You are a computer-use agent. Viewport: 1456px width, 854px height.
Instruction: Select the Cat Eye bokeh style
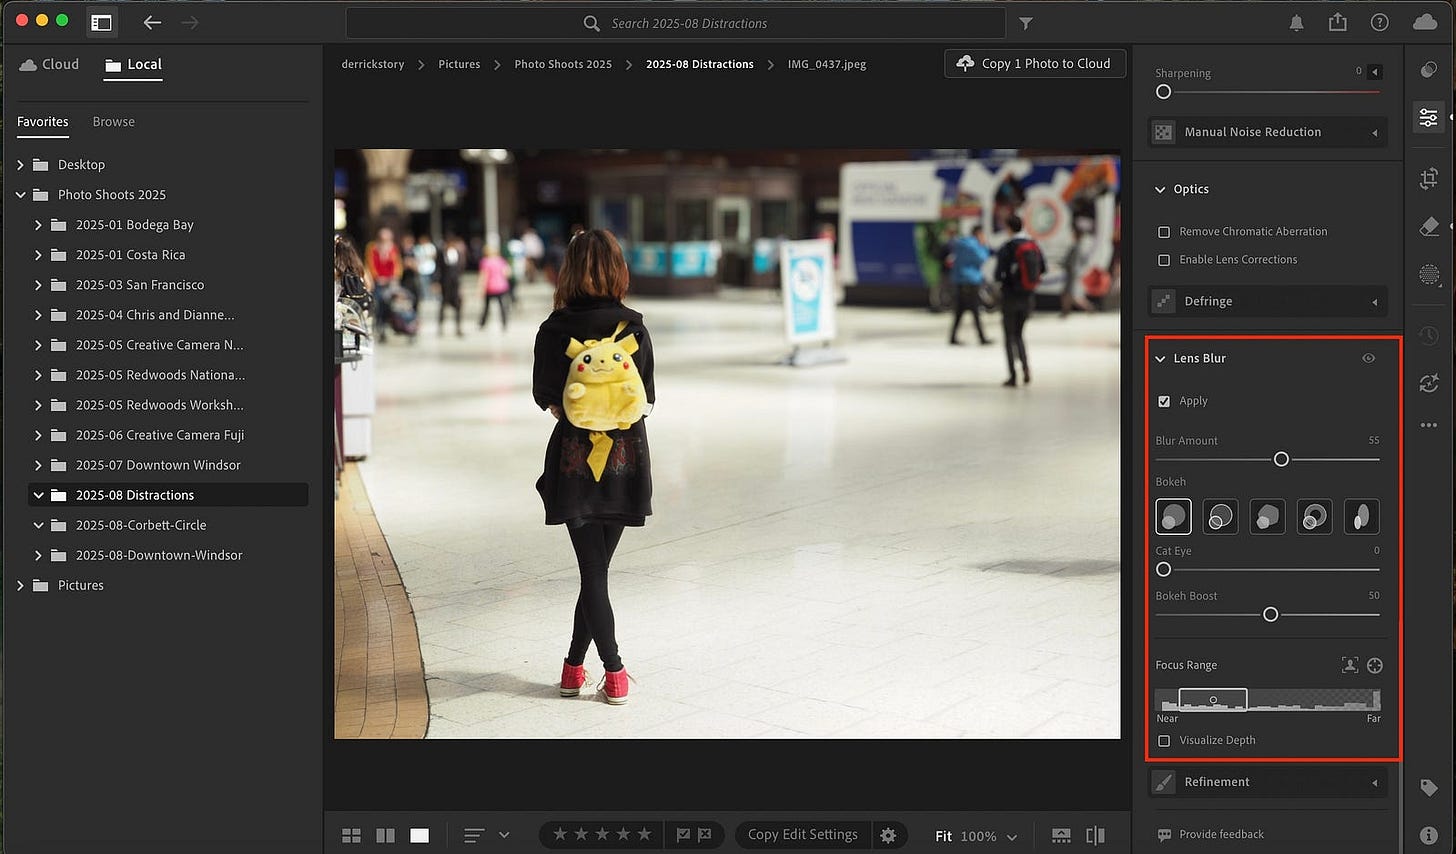pos(1361,517)
